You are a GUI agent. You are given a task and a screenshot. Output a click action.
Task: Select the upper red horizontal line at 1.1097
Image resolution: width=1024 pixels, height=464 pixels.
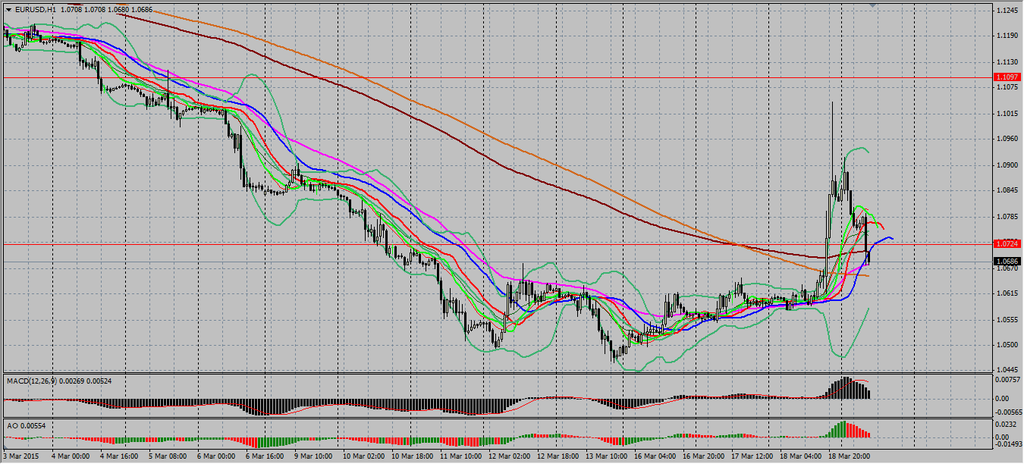pos(500,76)
